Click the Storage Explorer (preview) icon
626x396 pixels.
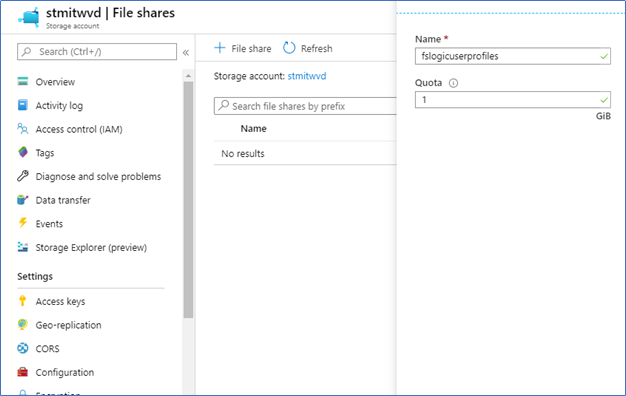[x=23, y=247]
